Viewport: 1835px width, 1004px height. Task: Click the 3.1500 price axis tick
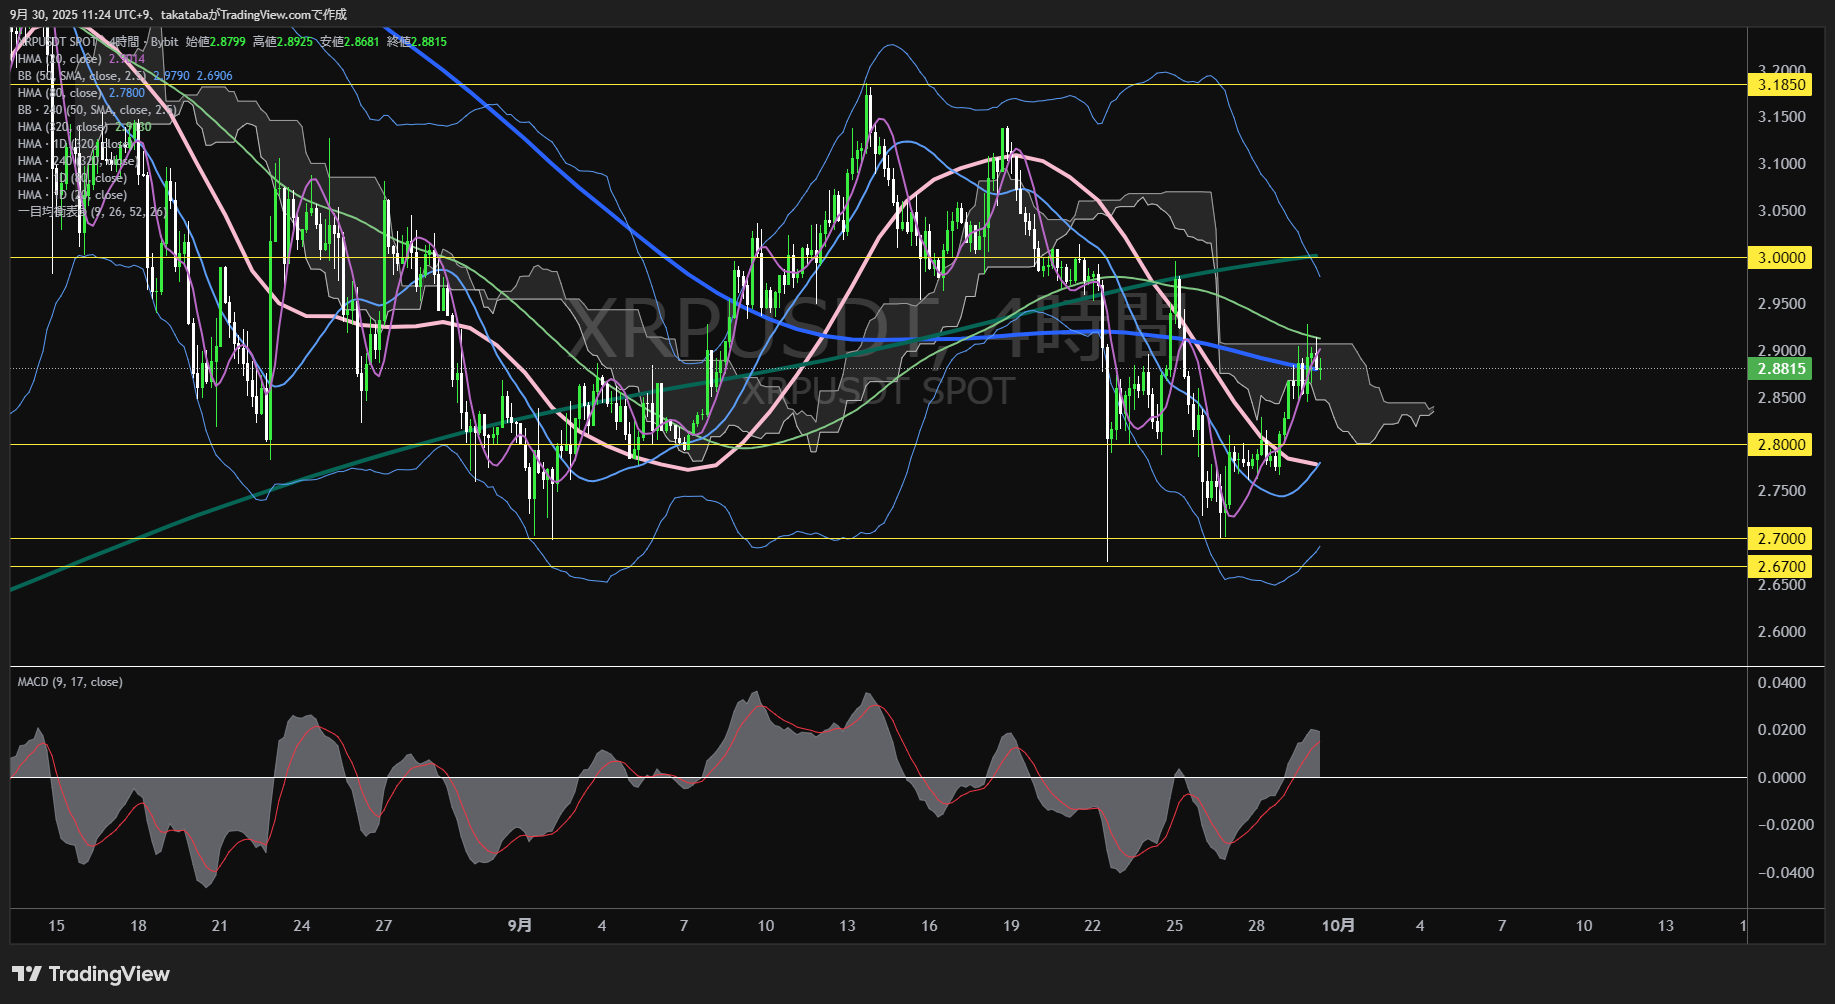(x=1782, y=117)
